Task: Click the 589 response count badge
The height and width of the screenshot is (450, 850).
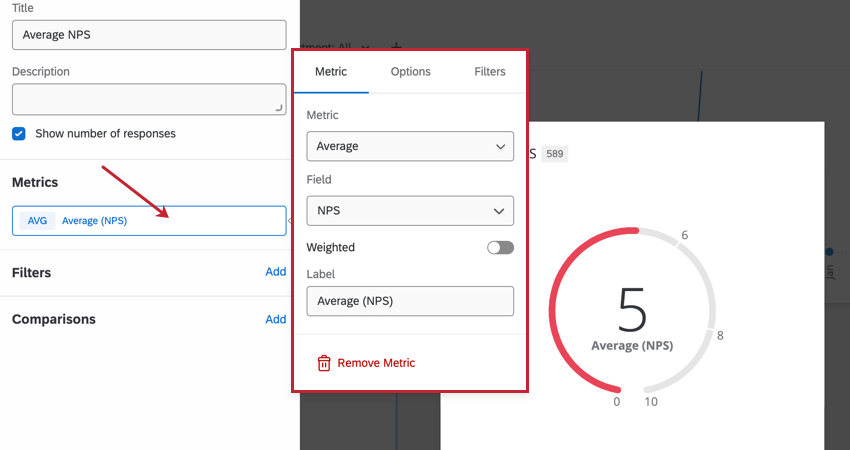Action: pos(555,154)
